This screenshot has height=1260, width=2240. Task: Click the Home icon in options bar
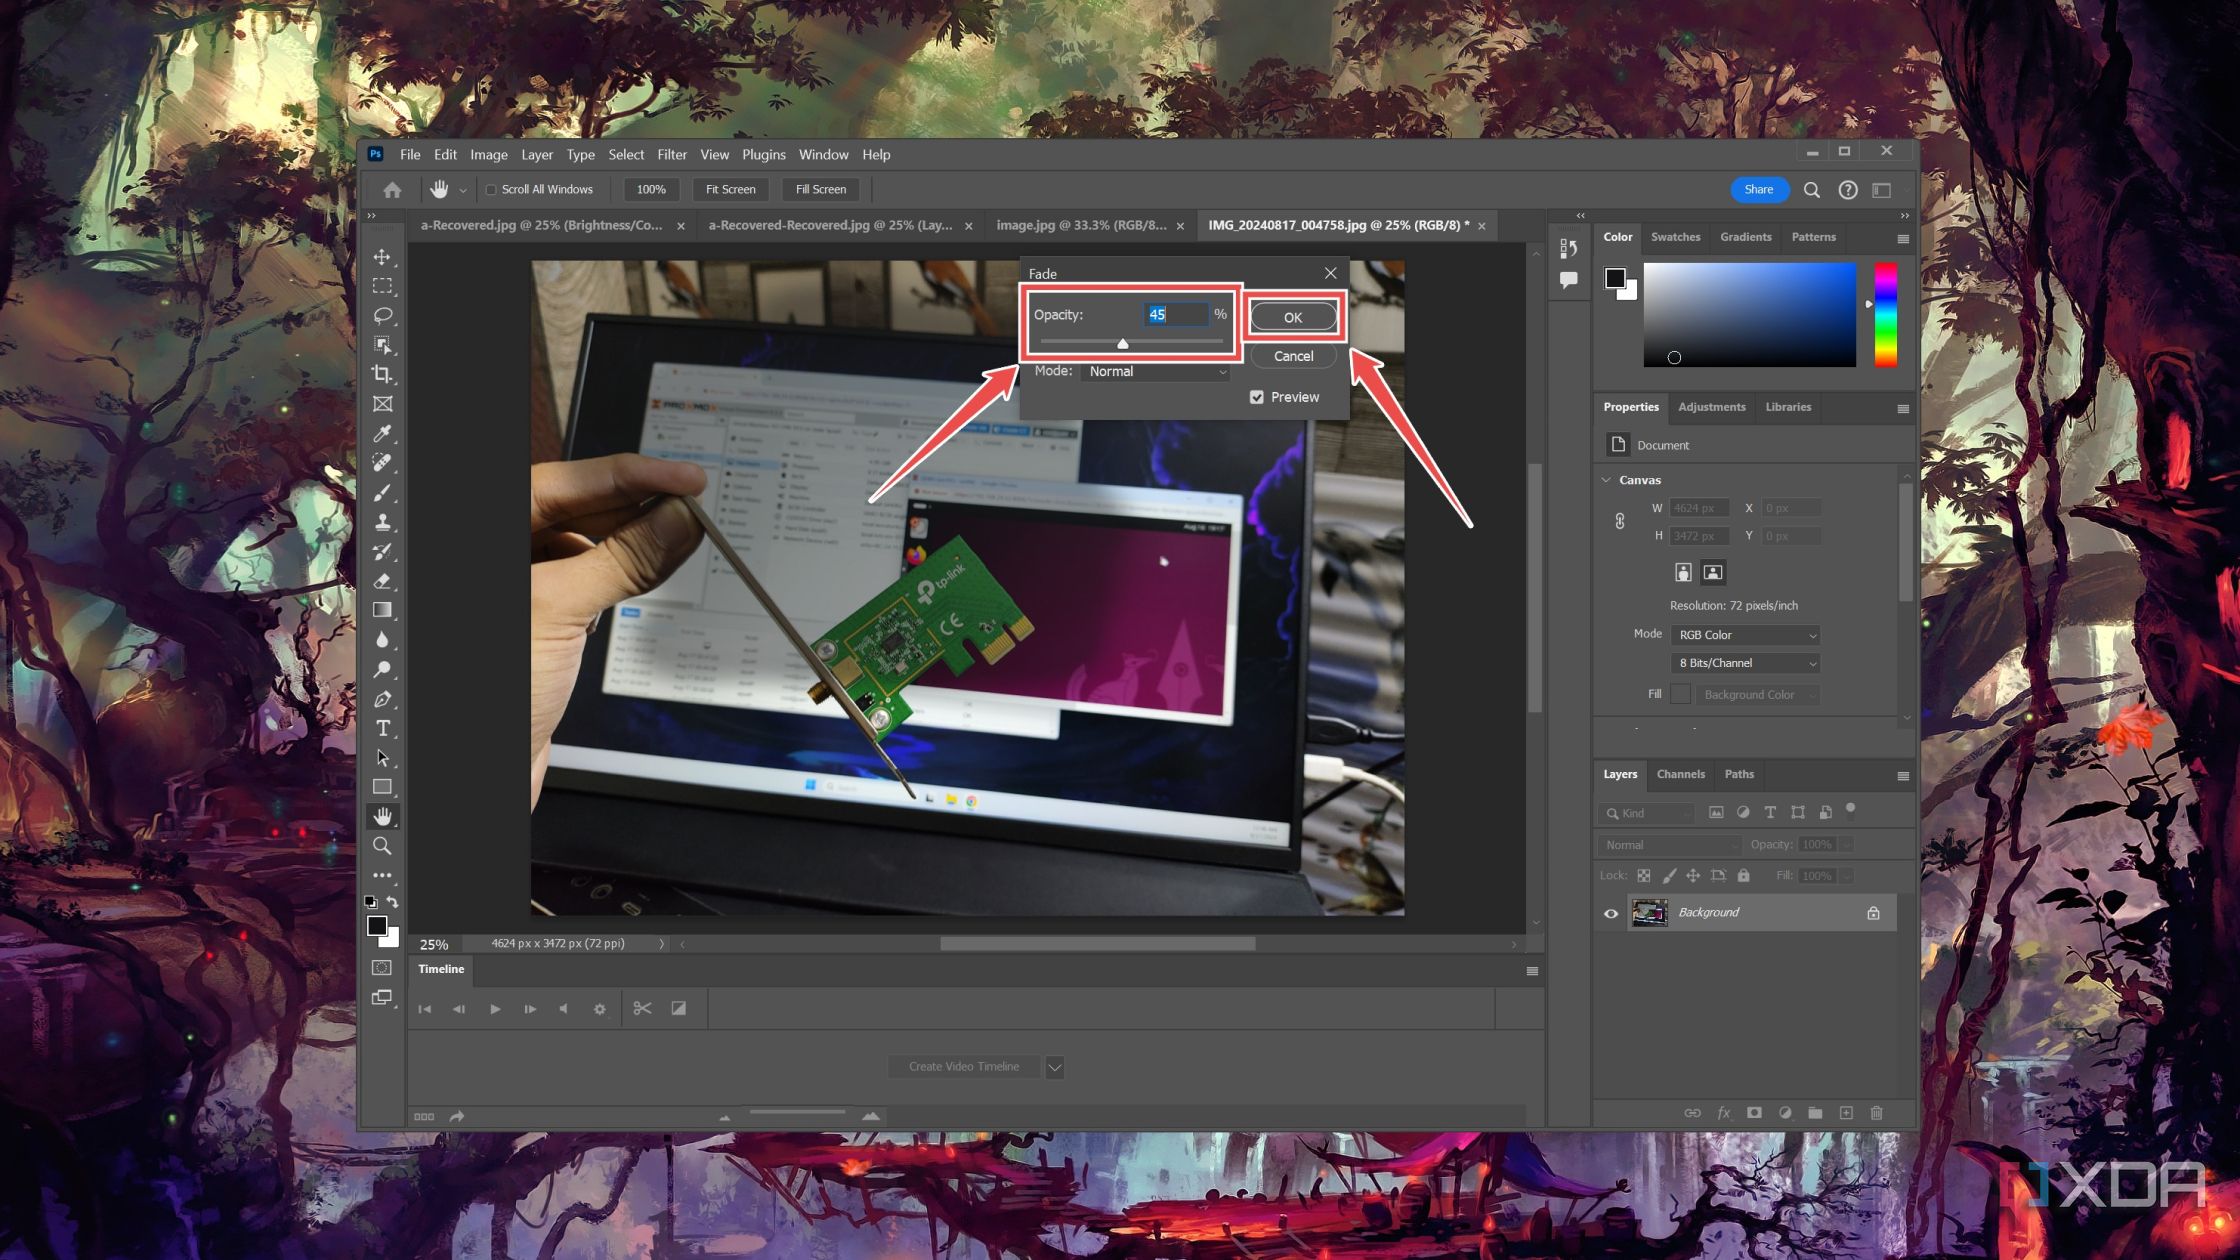(x=392, y=190)
